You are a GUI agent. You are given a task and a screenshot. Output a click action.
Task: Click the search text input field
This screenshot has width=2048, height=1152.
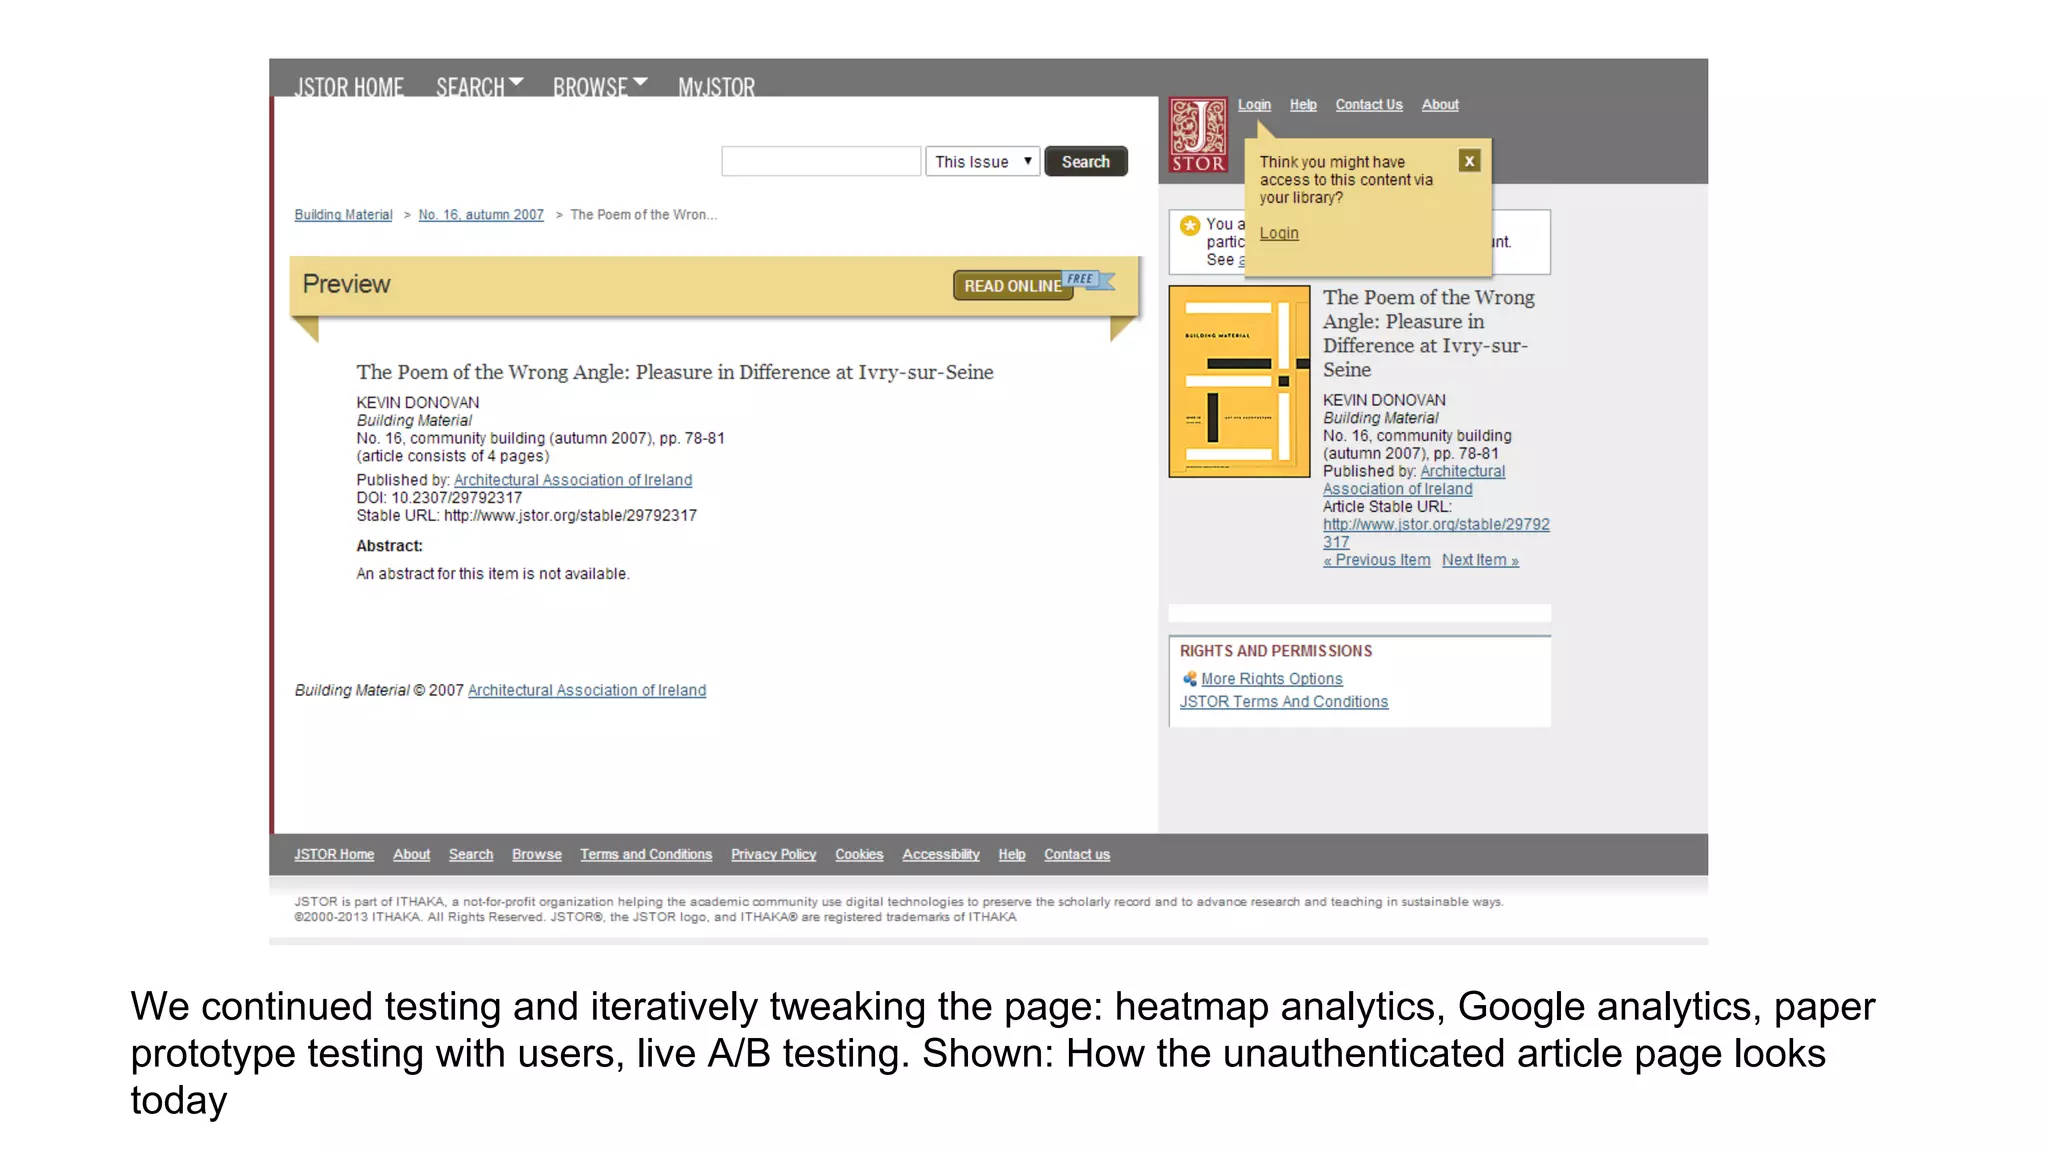point(821,162)
